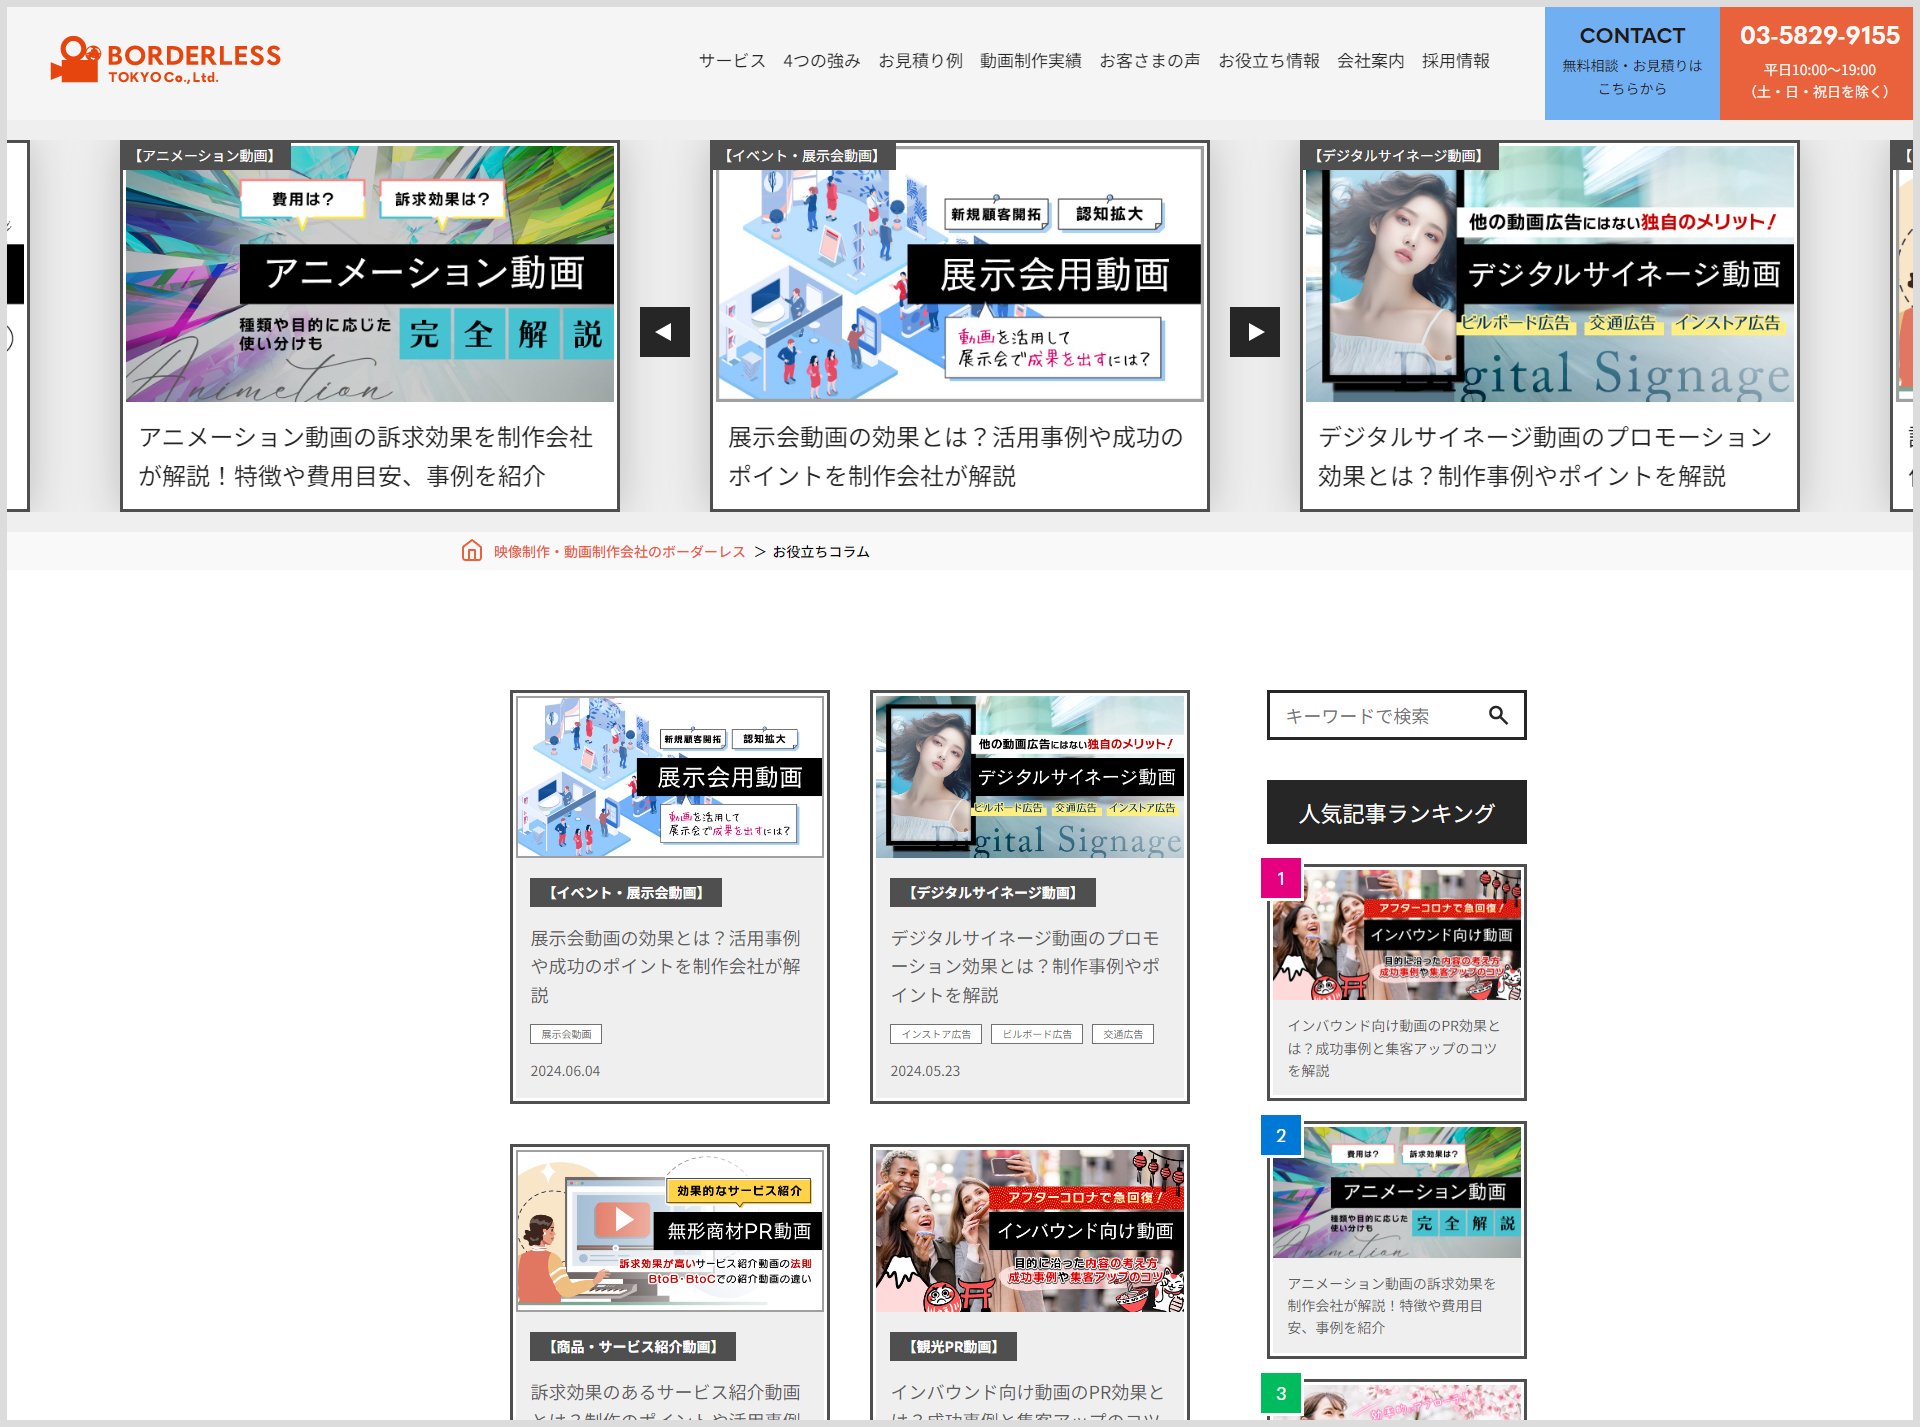The width and height of the screenshot is (1920, 1427).
Task: Open お客さまの声 menu item
Action: point(1149,61)
